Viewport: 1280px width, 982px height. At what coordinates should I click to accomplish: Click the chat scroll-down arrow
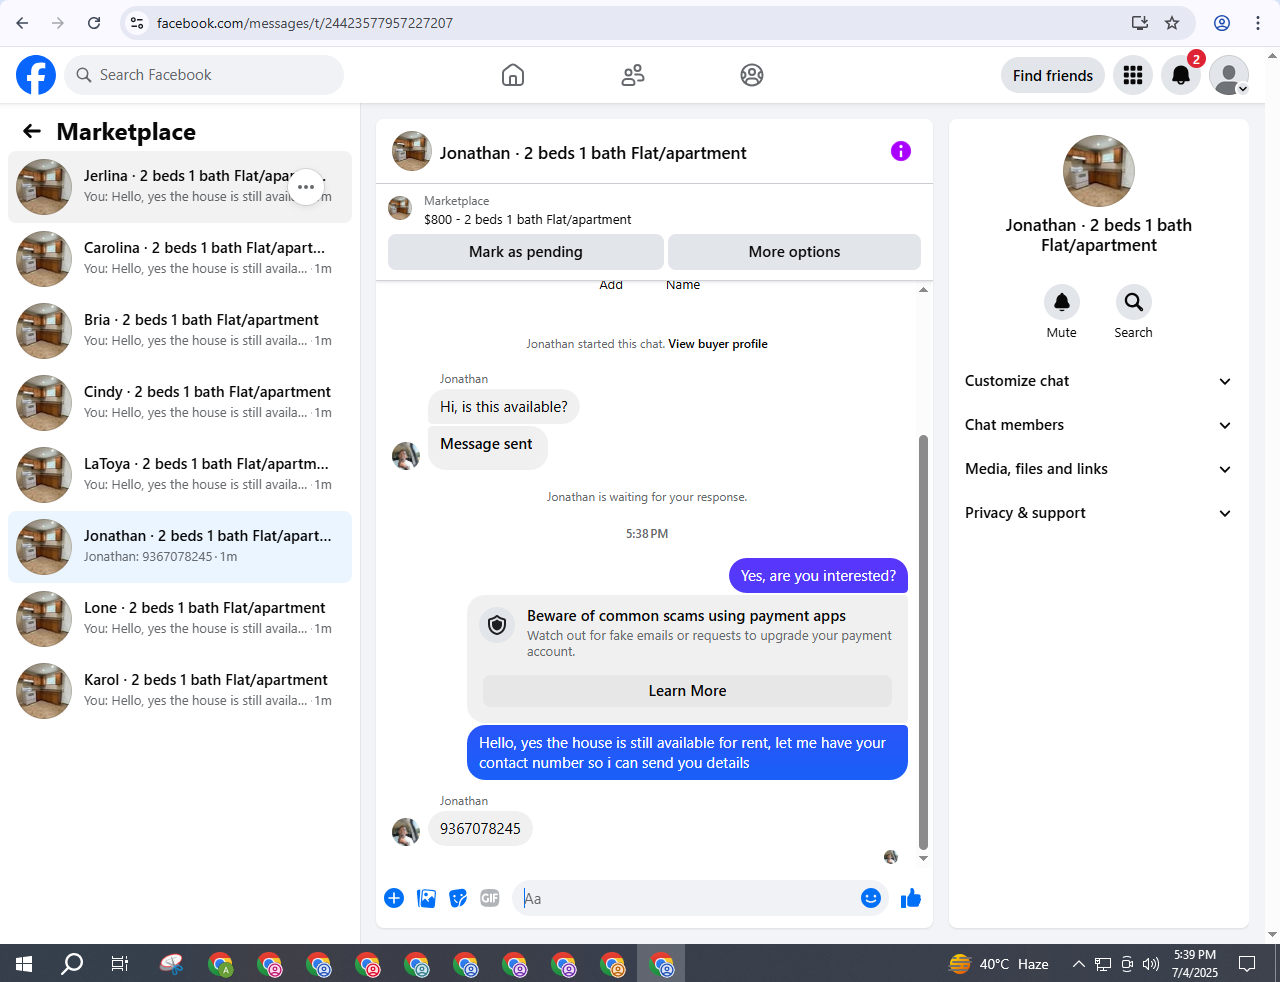coord(923,858)
